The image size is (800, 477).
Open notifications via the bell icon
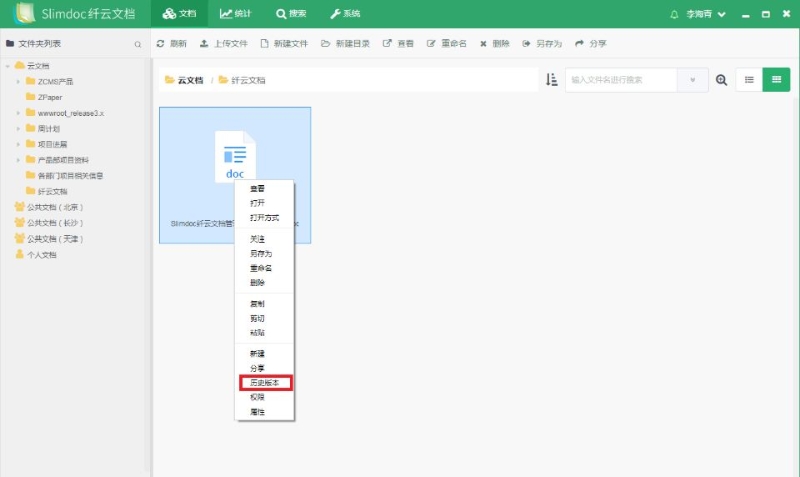coord(674,15)
